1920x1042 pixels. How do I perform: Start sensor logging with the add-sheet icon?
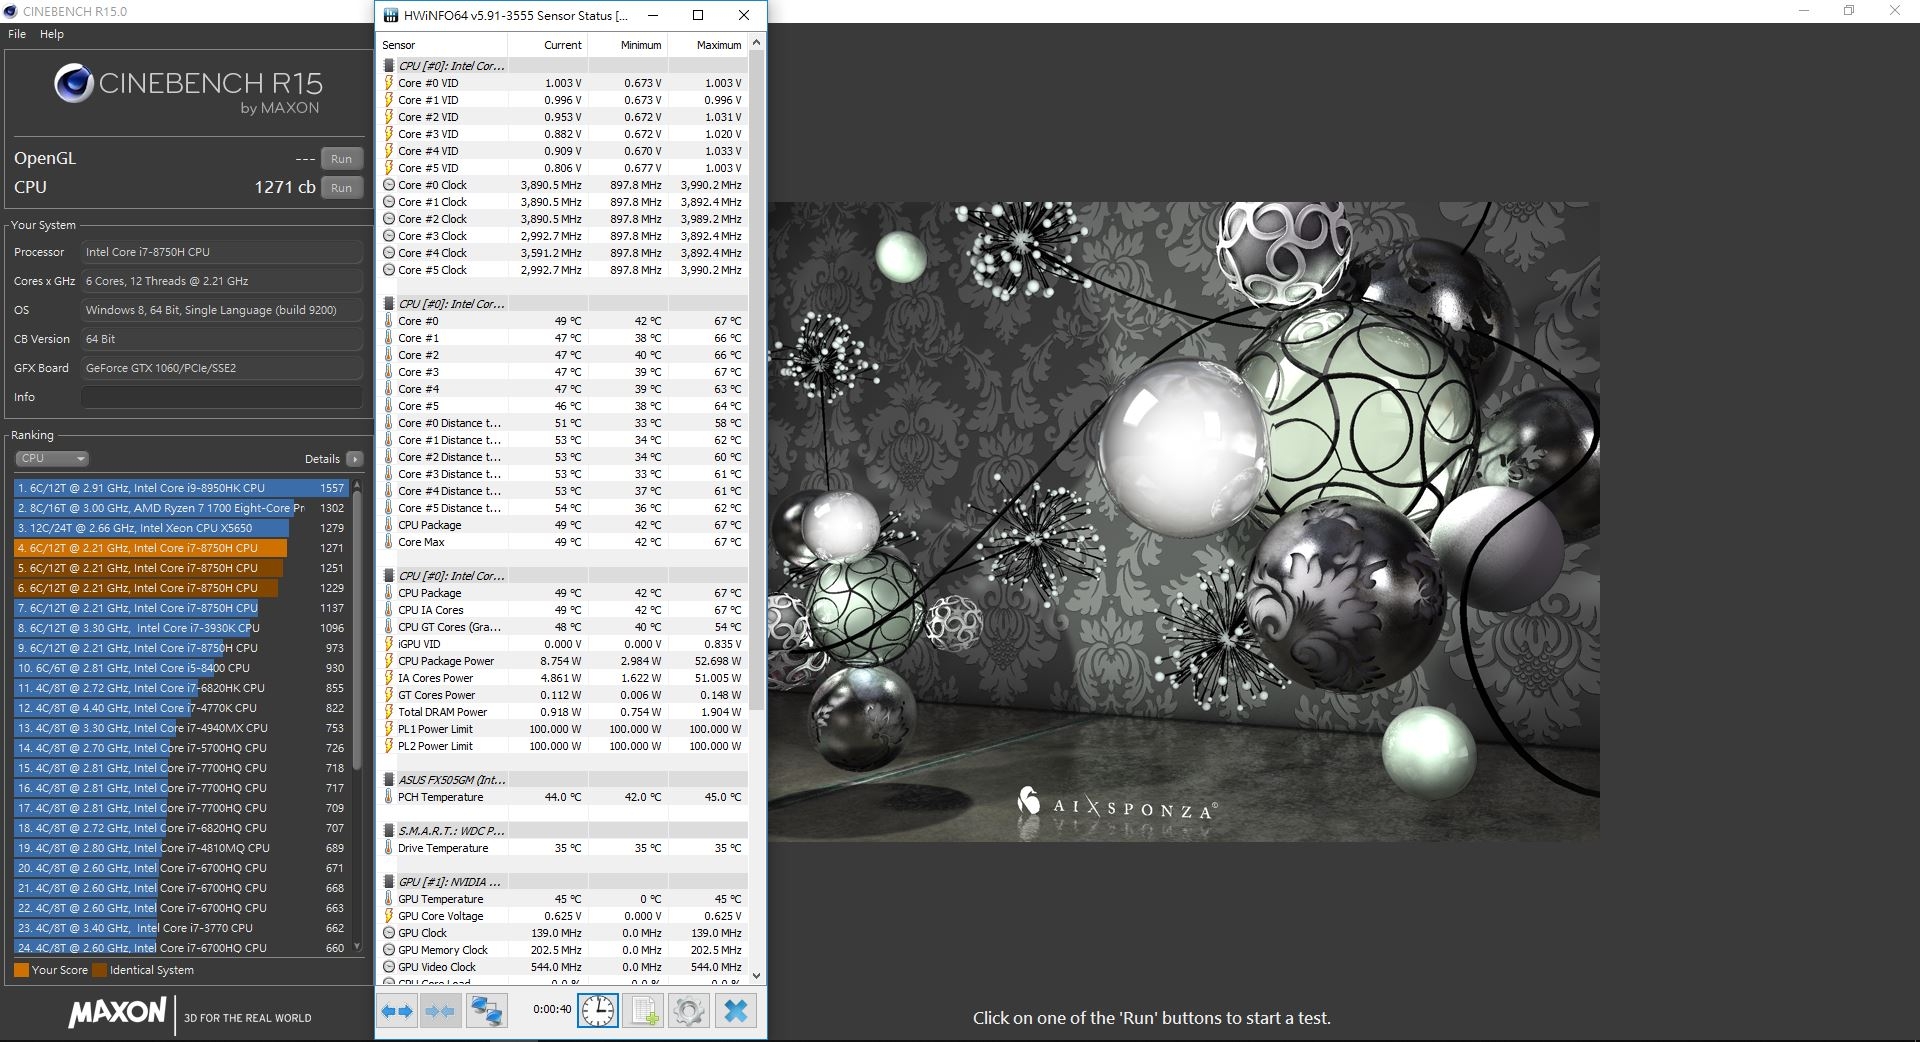pos(644,1011)
